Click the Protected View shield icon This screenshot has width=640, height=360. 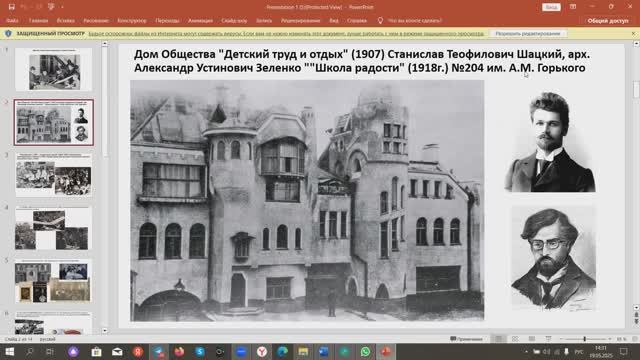click(x=8, y=33)
